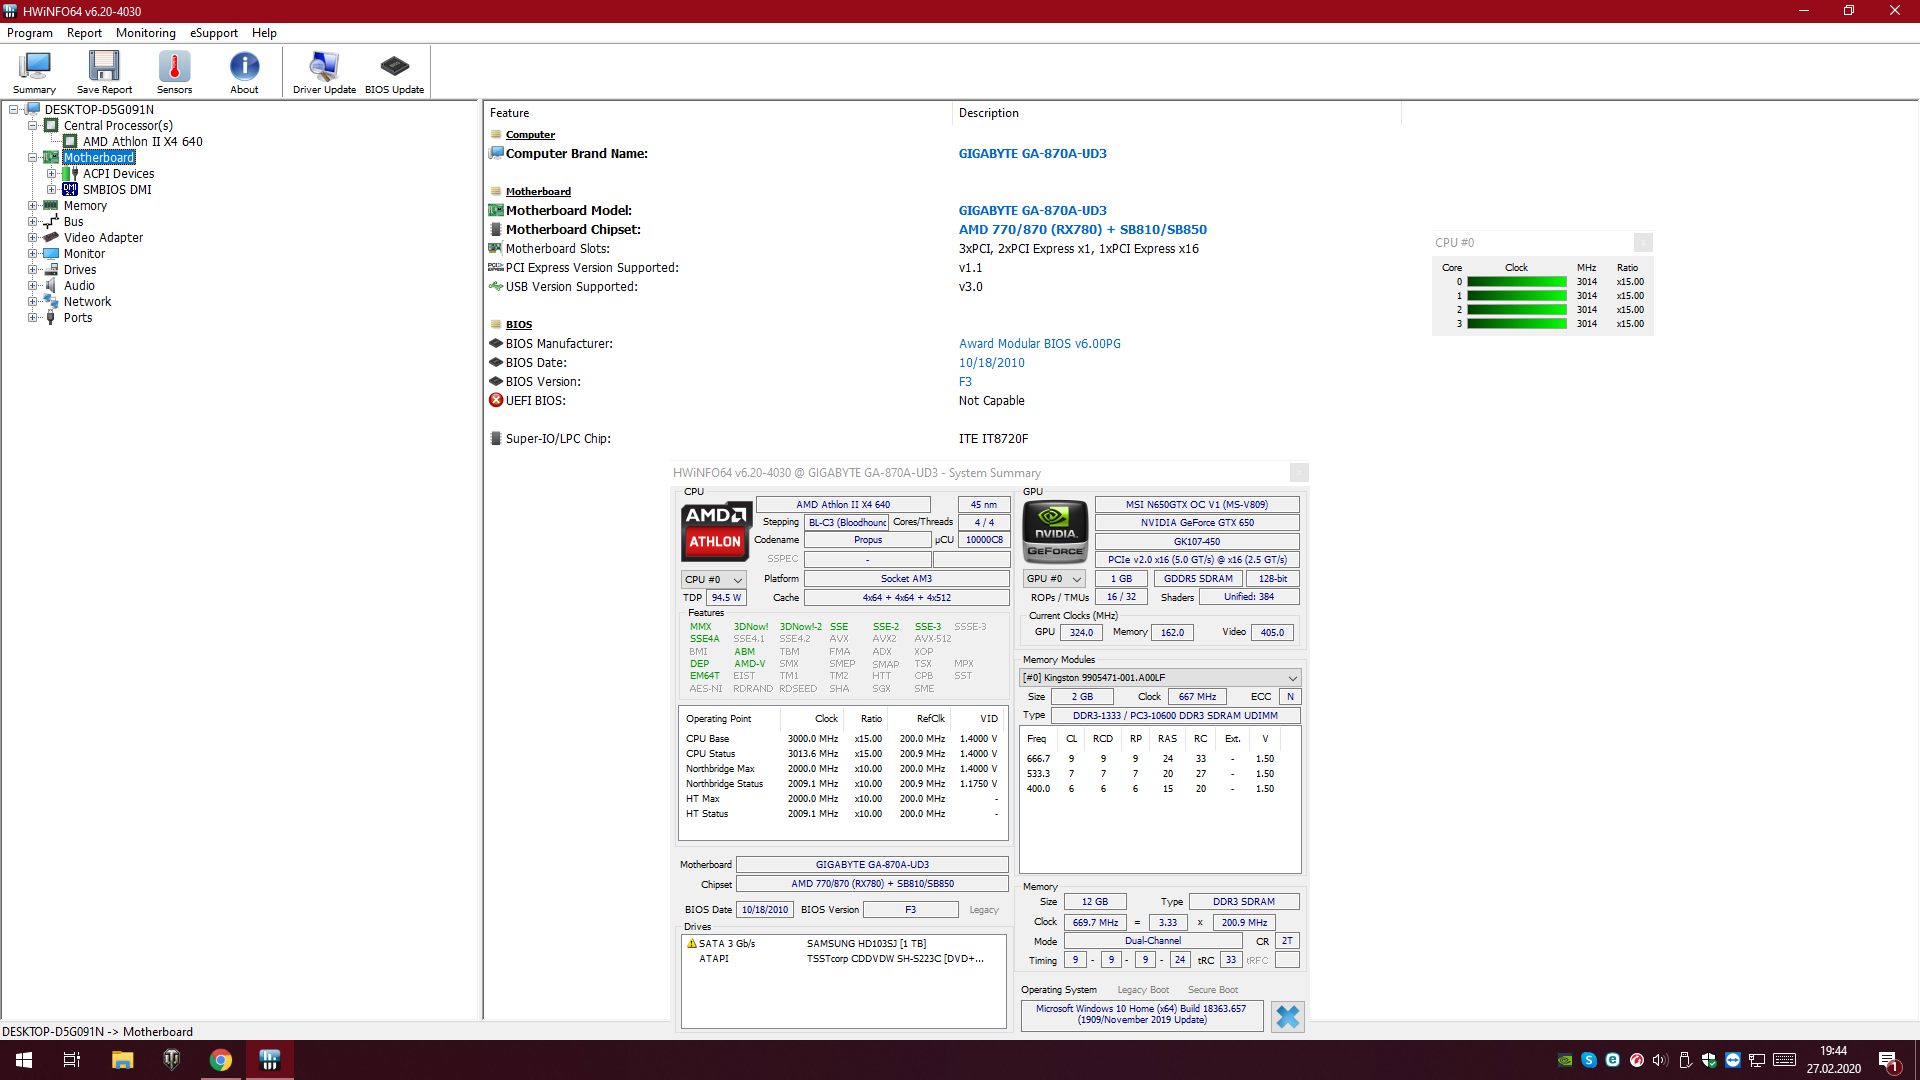The height and width of the screenshot is (1080, 1920).
Task: Click the ITE IT8720F Super-IO value
Action: pyautogui.click(x=993, y=439)
